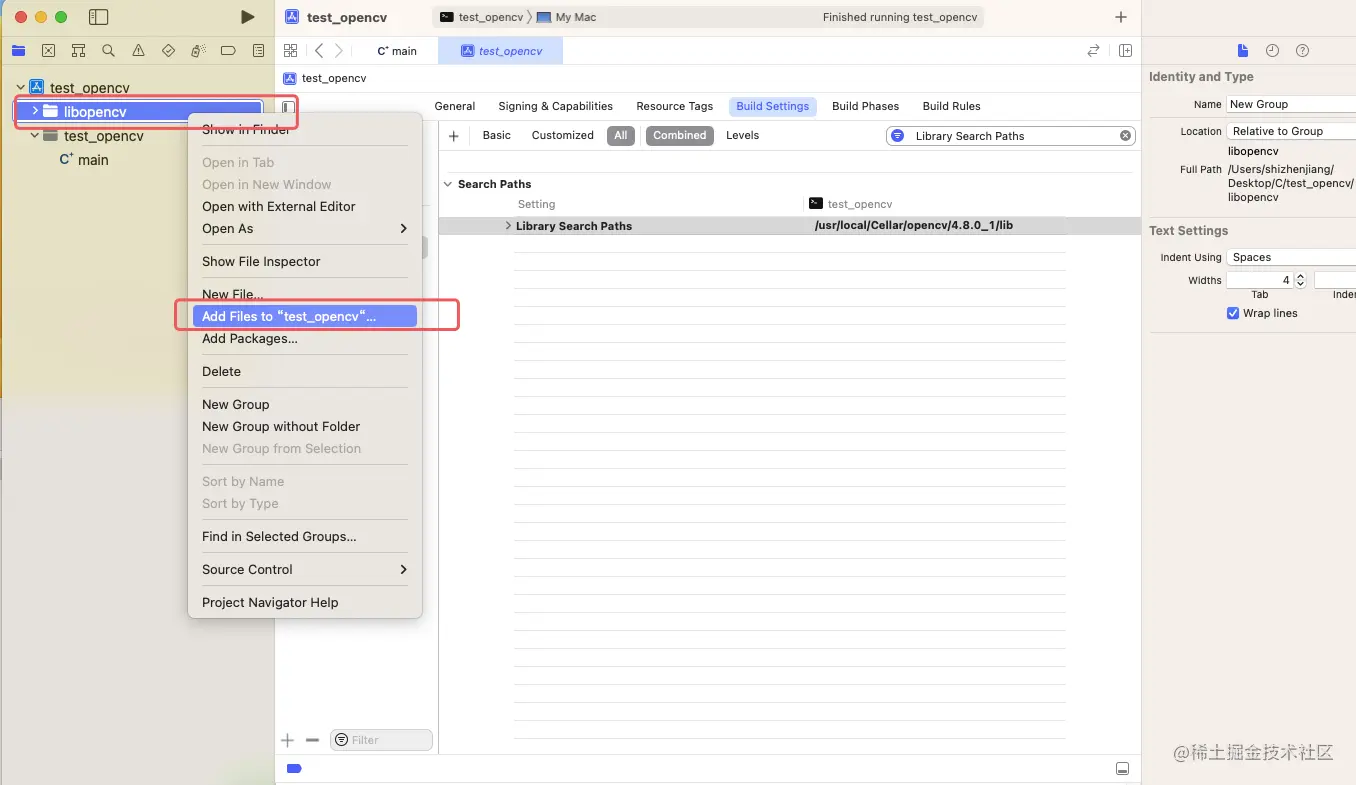
Task: Switch to the Customized settings filter
Action: pyautogui.click(x=563, y=136)
